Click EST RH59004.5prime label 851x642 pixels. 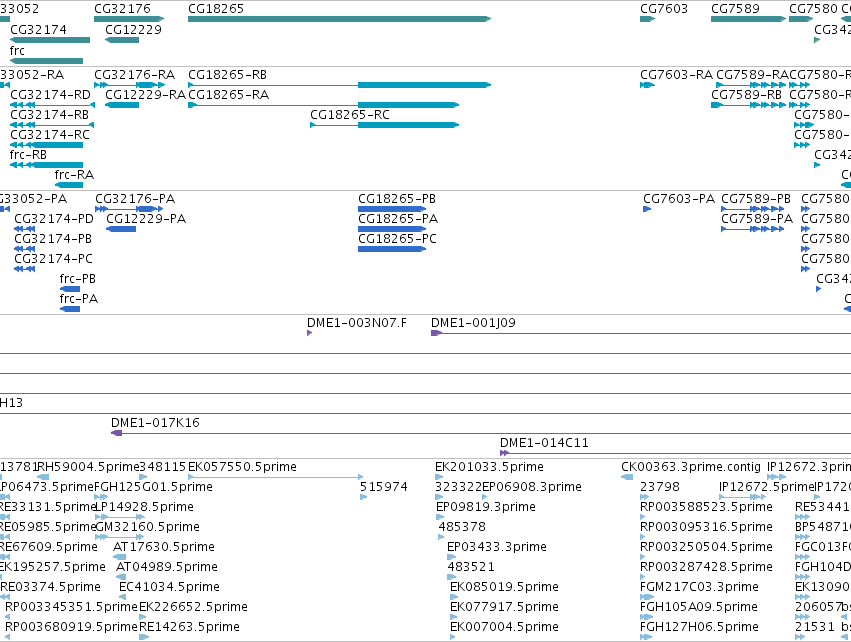pyautogui.click(x=88, y=467)
